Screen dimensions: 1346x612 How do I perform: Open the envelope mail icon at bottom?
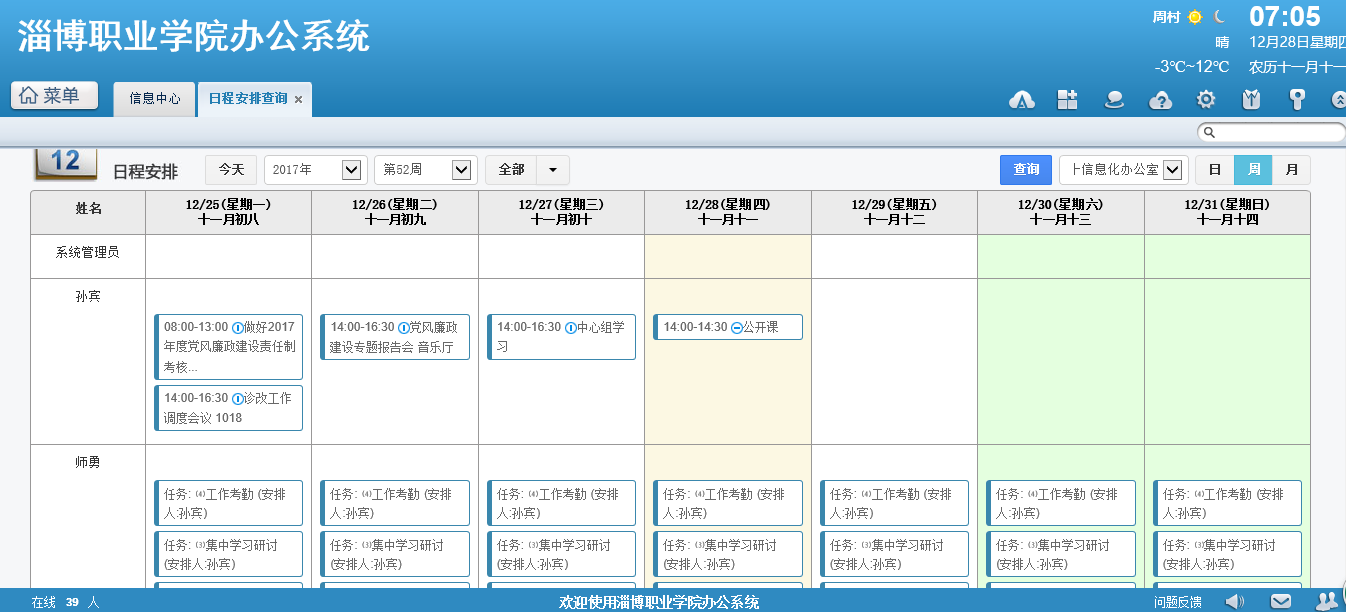(x=1281, y=601)
